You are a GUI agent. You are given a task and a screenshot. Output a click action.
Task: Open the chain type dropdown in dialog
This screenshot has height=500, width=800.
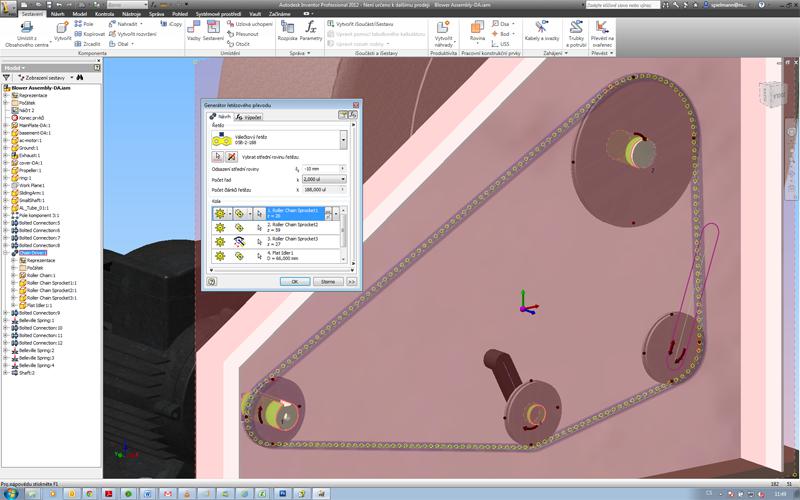tap(345, 139)
